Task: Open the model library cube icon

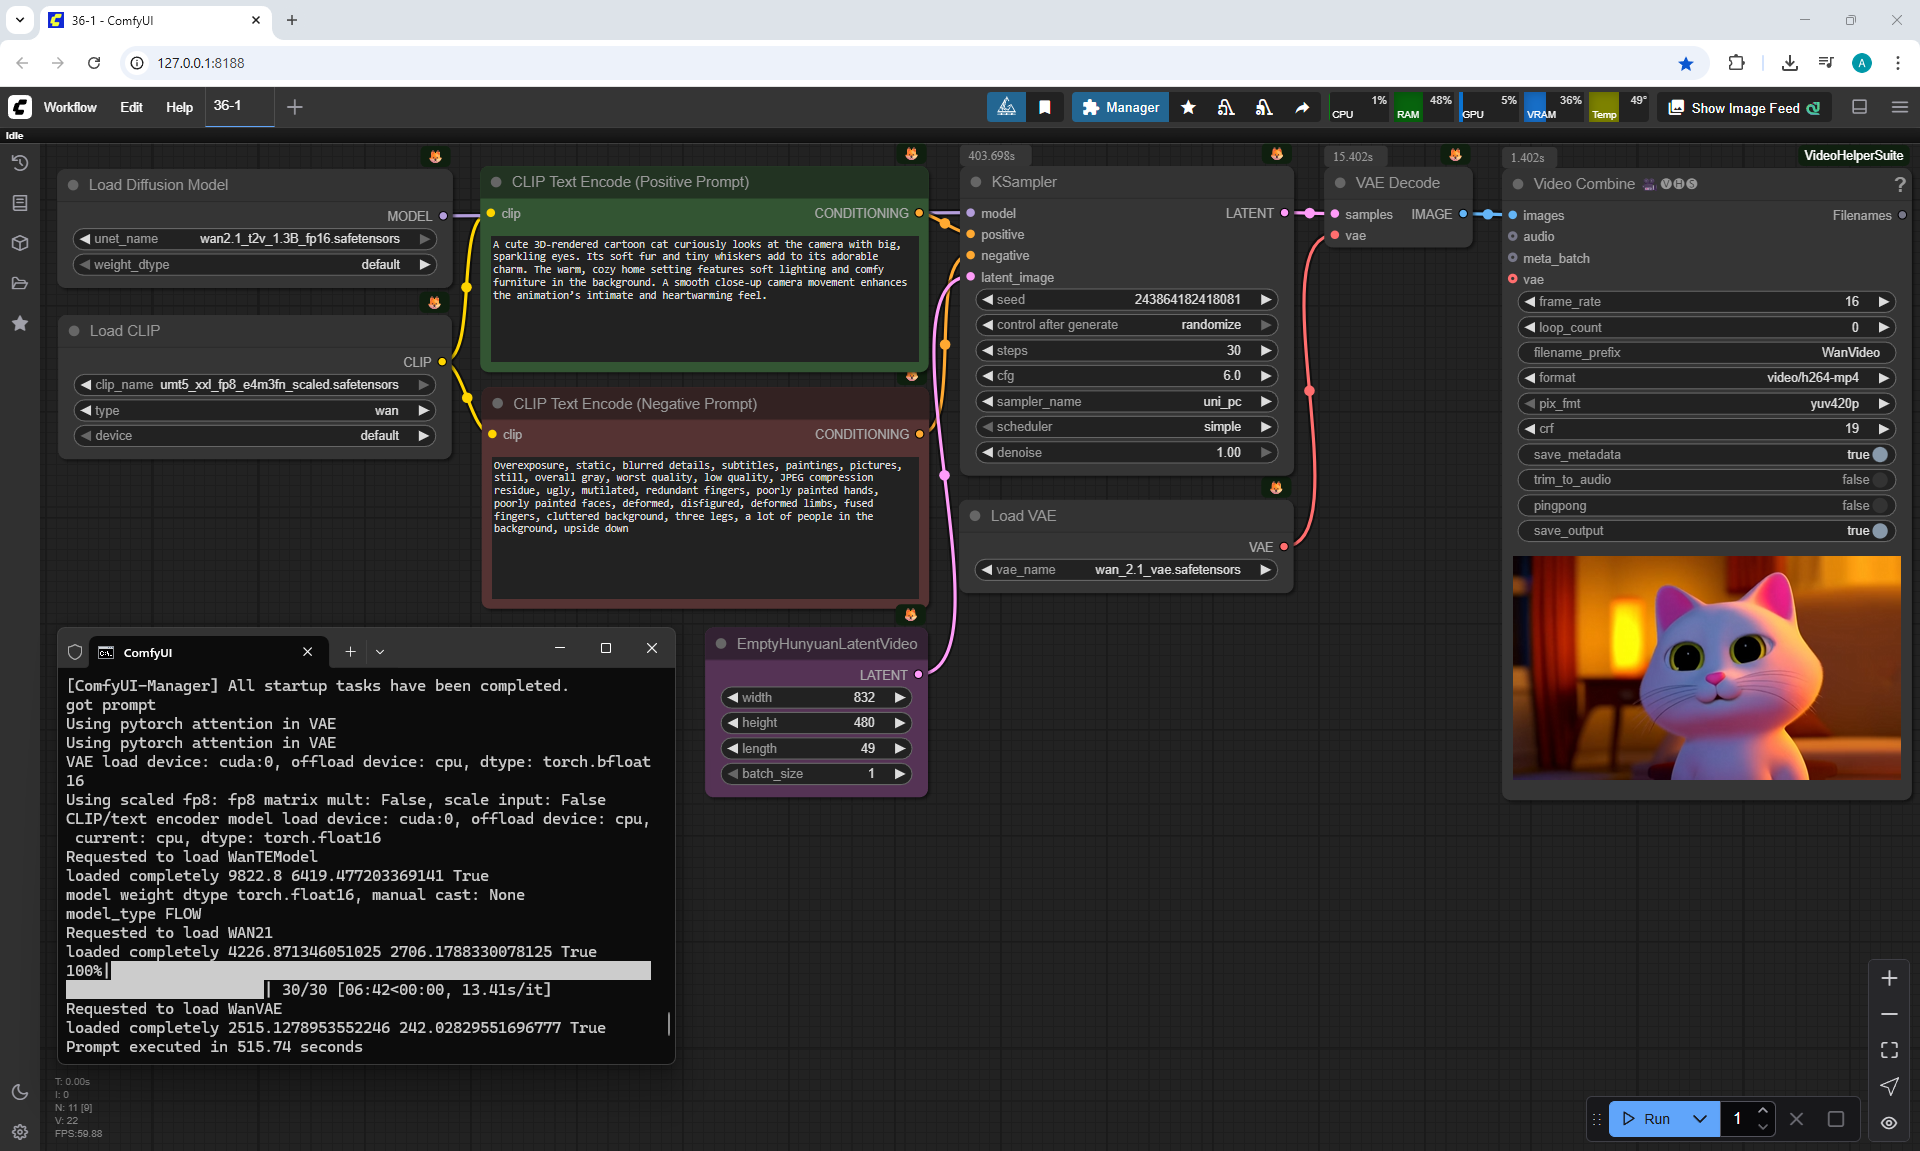Action: click(20, 243)
